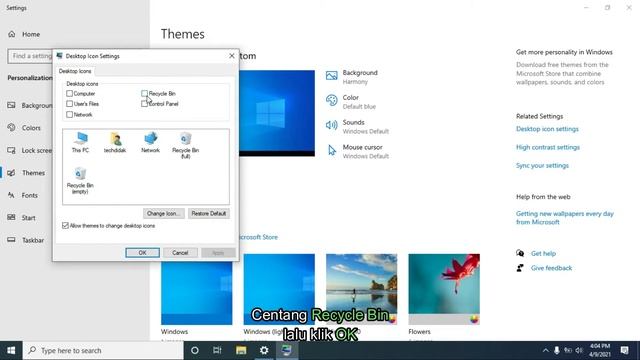Click the current theme preview image
The image size is (640, 360).
(x=277, y=113)
